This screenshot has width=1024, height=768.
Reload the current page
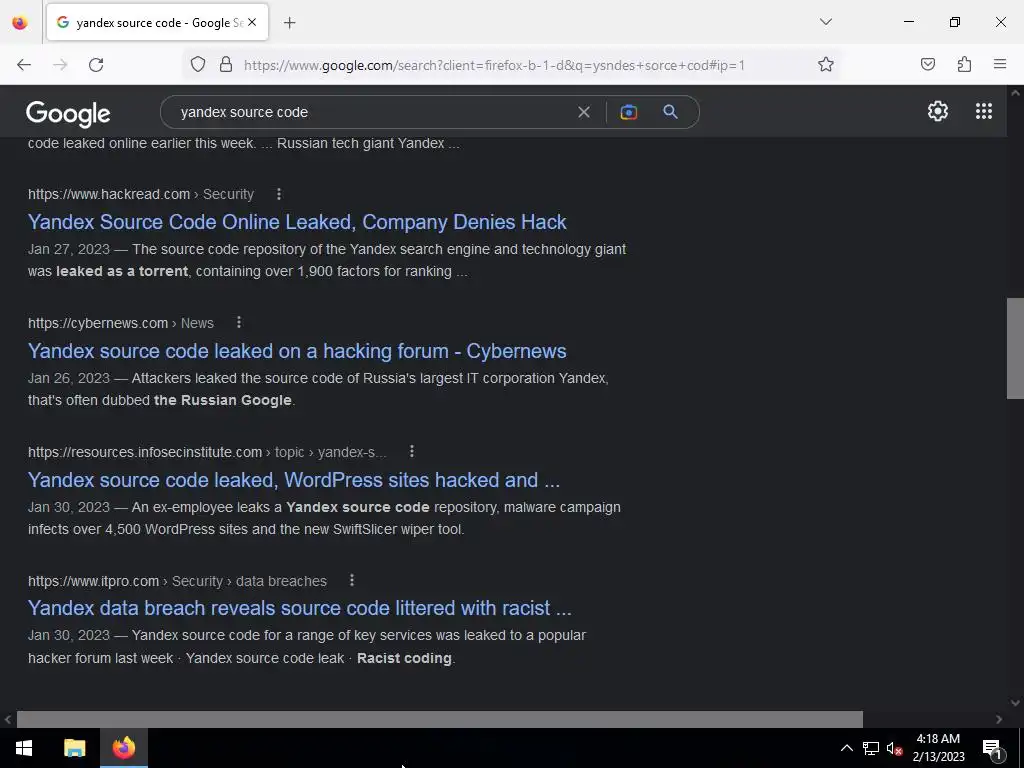pyautogui.click(x=96, y=65)
